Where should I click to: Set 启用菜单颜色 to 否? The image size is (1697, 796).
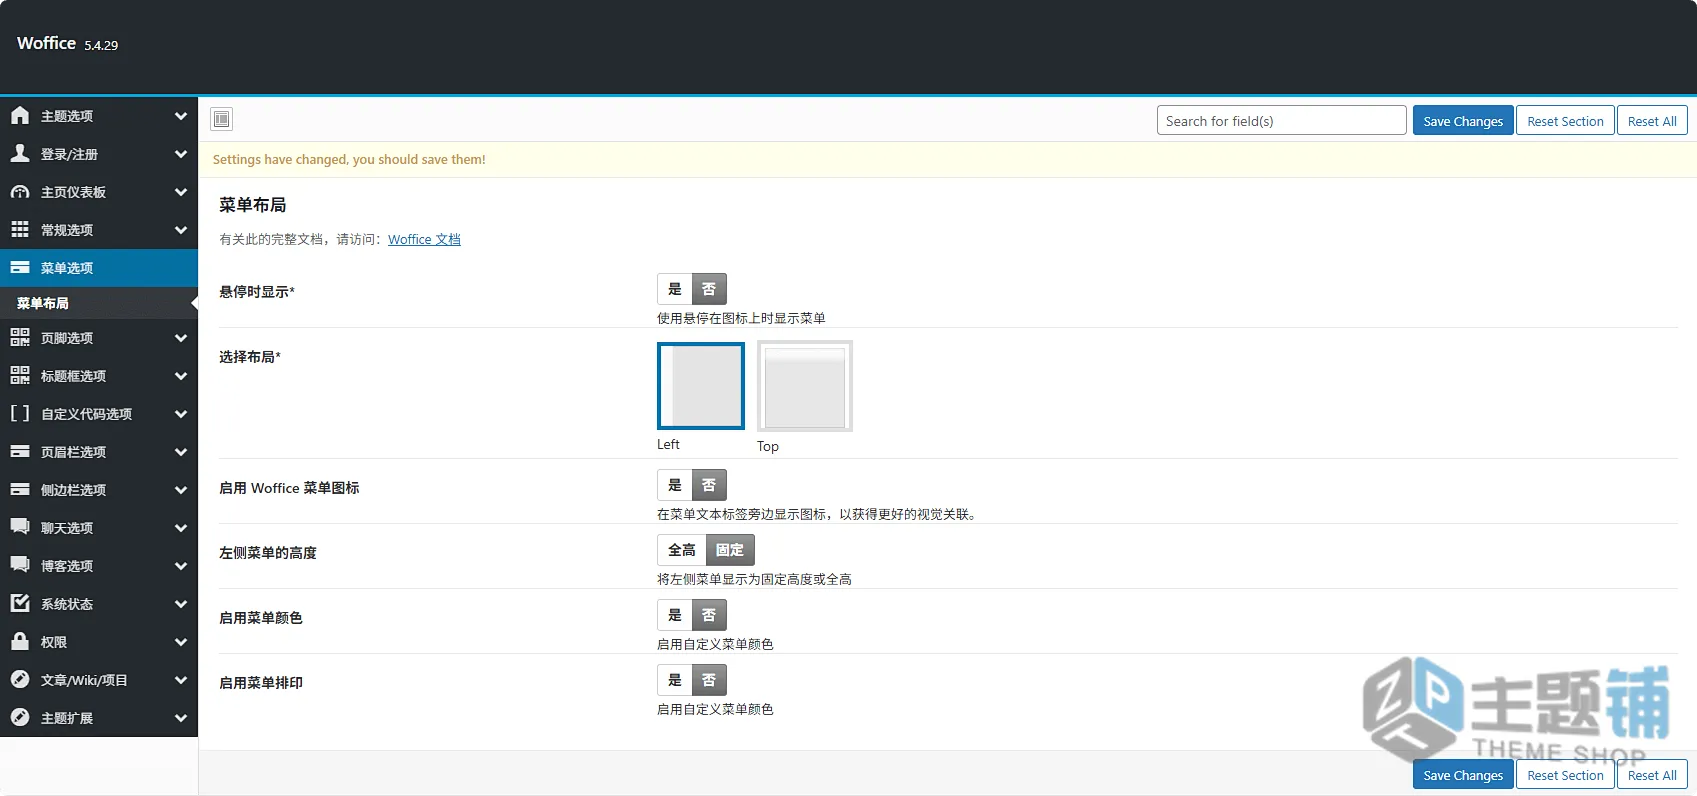(709, 615)
